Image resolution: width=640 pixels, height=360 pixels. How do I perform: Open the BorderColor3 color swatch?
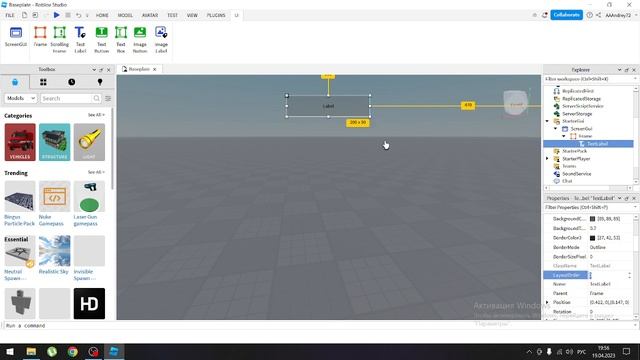(x=592, y=238)
